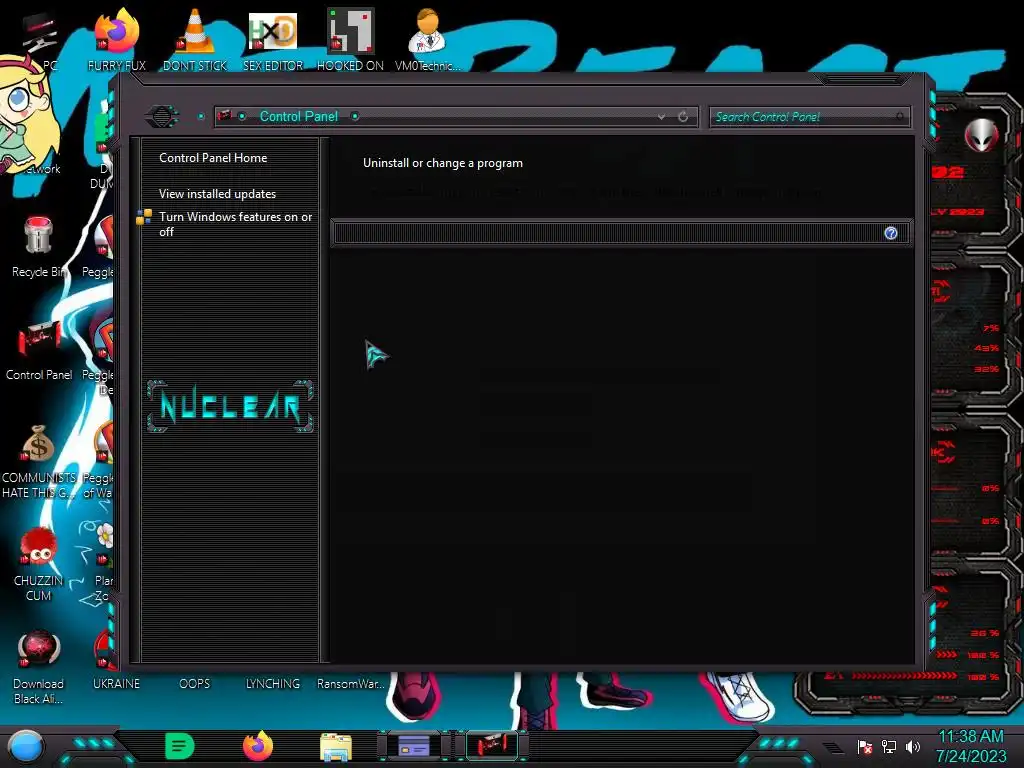Screen dimensions: 1024x768
Task: Select the Control Panel desktop icon
Action: click(x=39, y=350)
